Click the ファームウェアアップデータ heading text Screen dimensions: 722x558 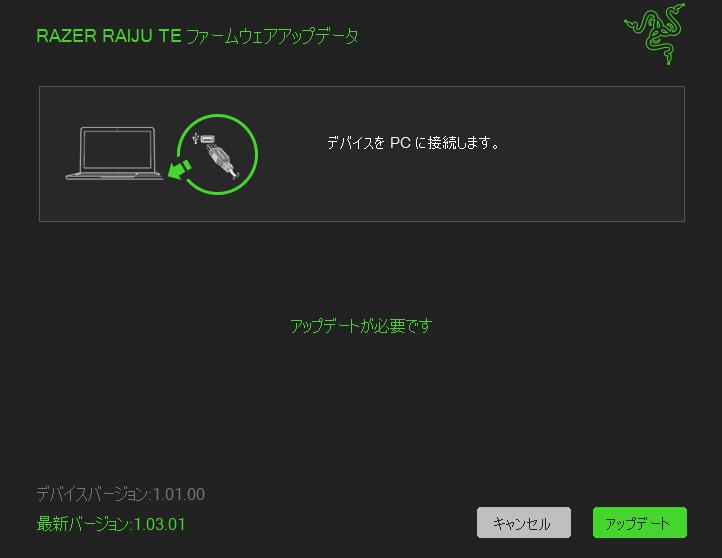coord(272,36)
